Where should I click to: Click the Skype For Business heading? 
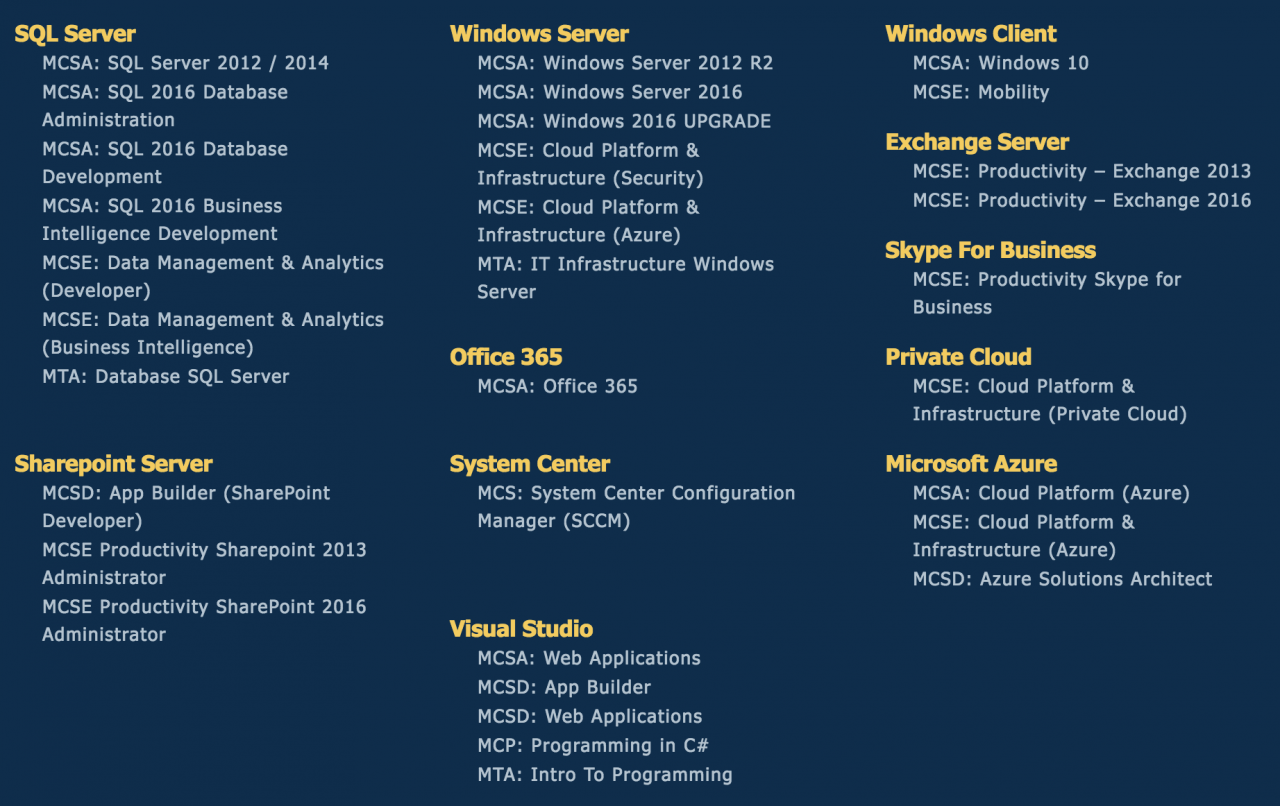pos(991,250)
